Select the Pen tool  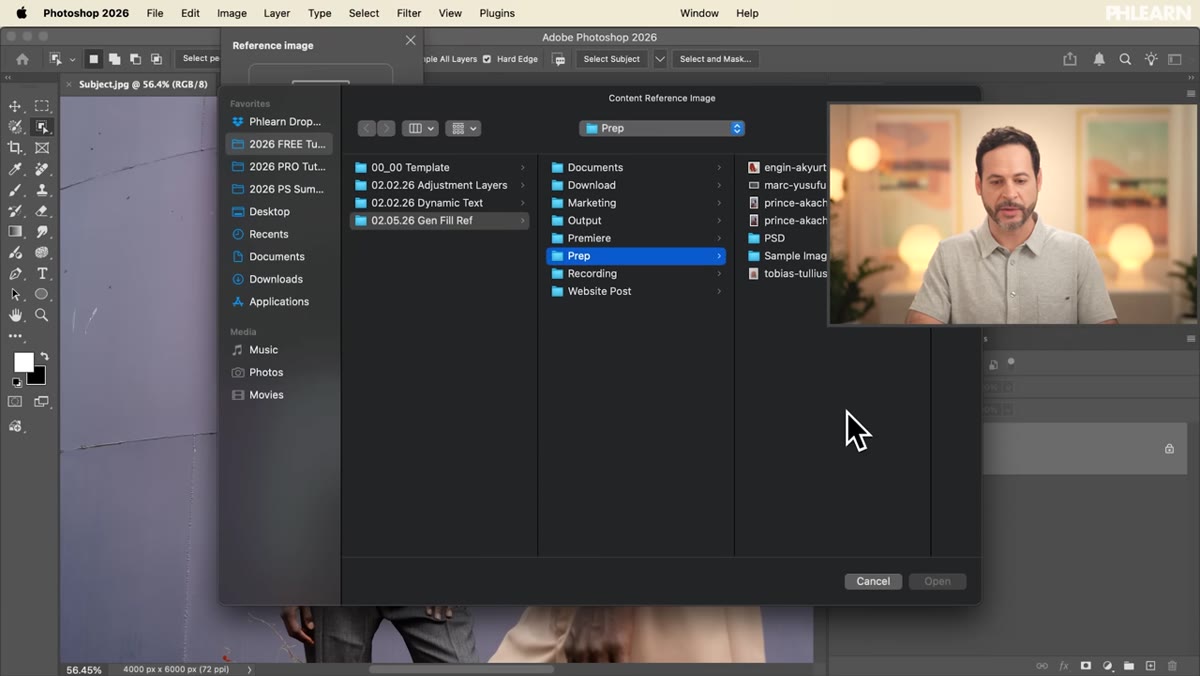pyautogui.click(x=15, y=274)
